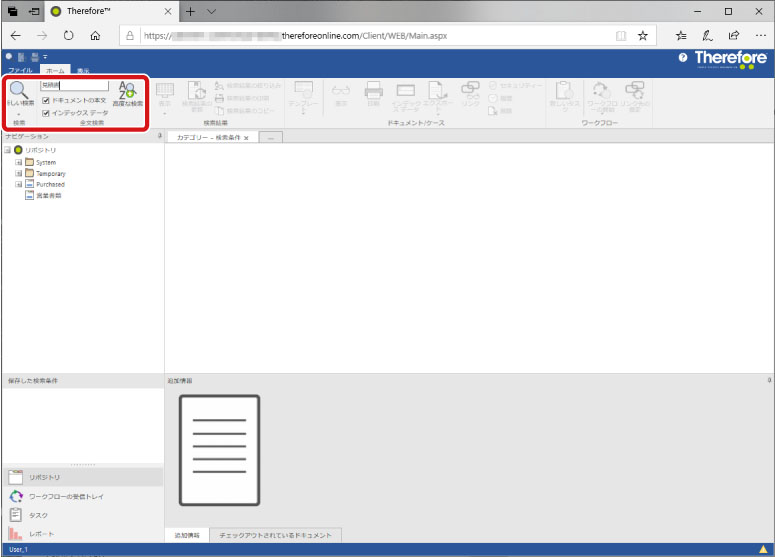
Task: Click the full-text search input field
Action: pos(74,86)
